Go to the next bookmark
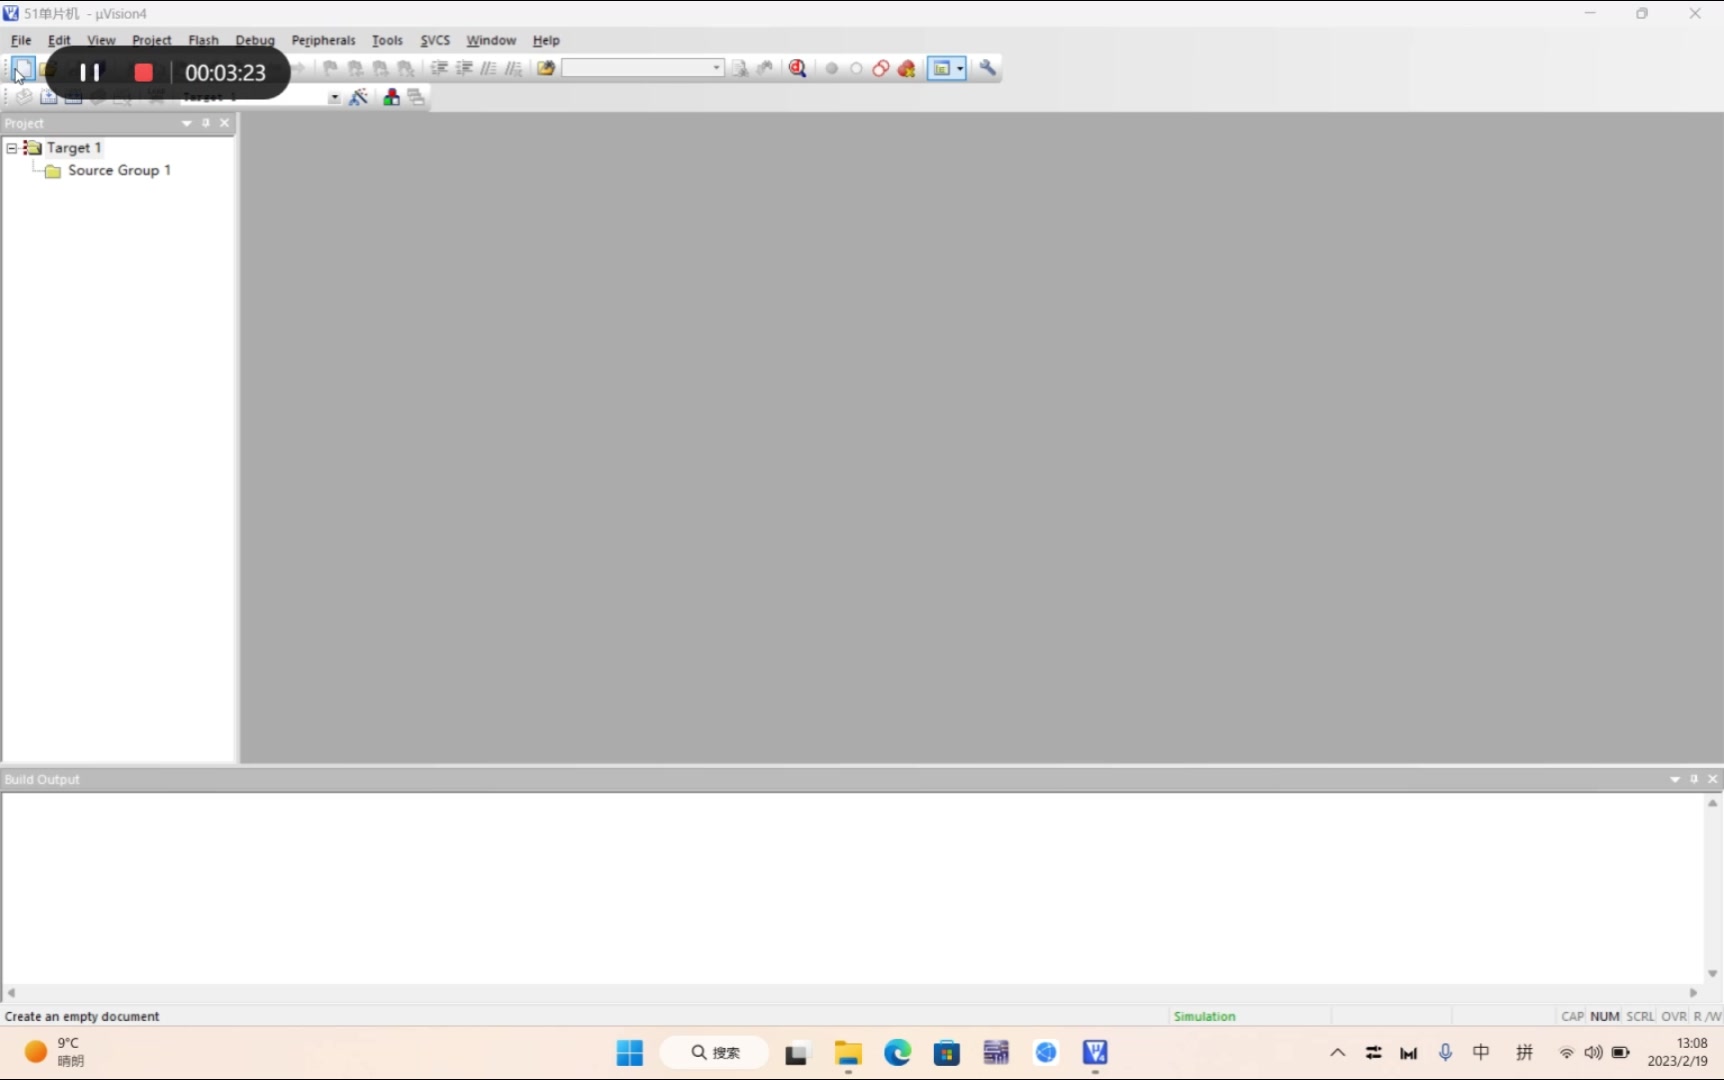The image size is (1724, 1080). pos(380,68)
